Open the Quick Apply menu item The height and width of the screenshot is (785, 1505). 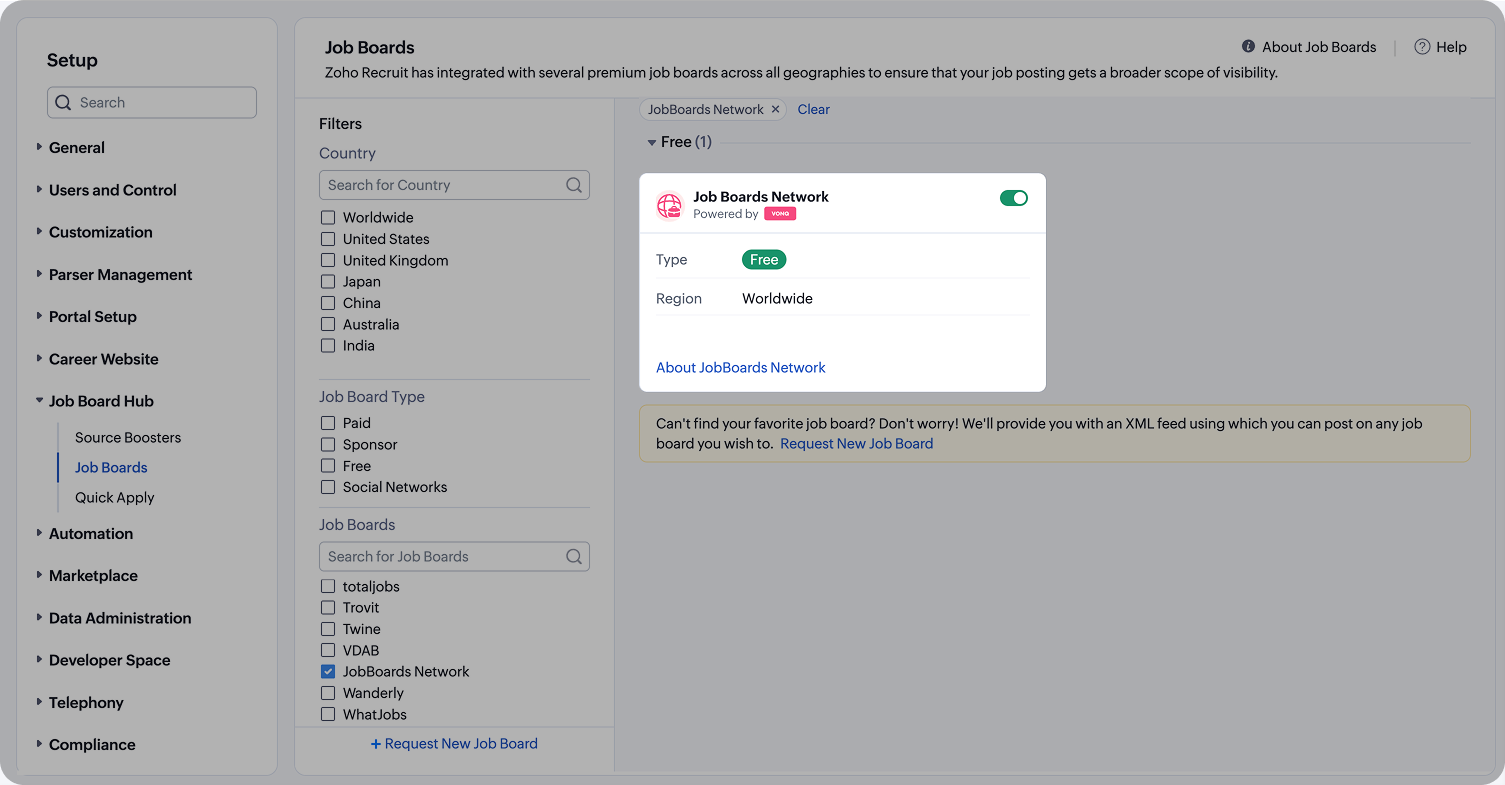(115, 498)
